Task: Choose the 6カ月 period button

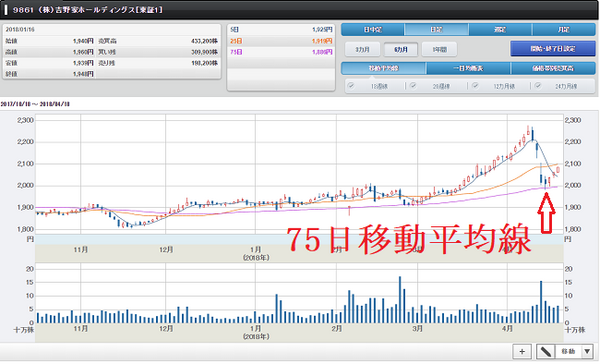Action: pyautogui.click(x=401, y=49)
